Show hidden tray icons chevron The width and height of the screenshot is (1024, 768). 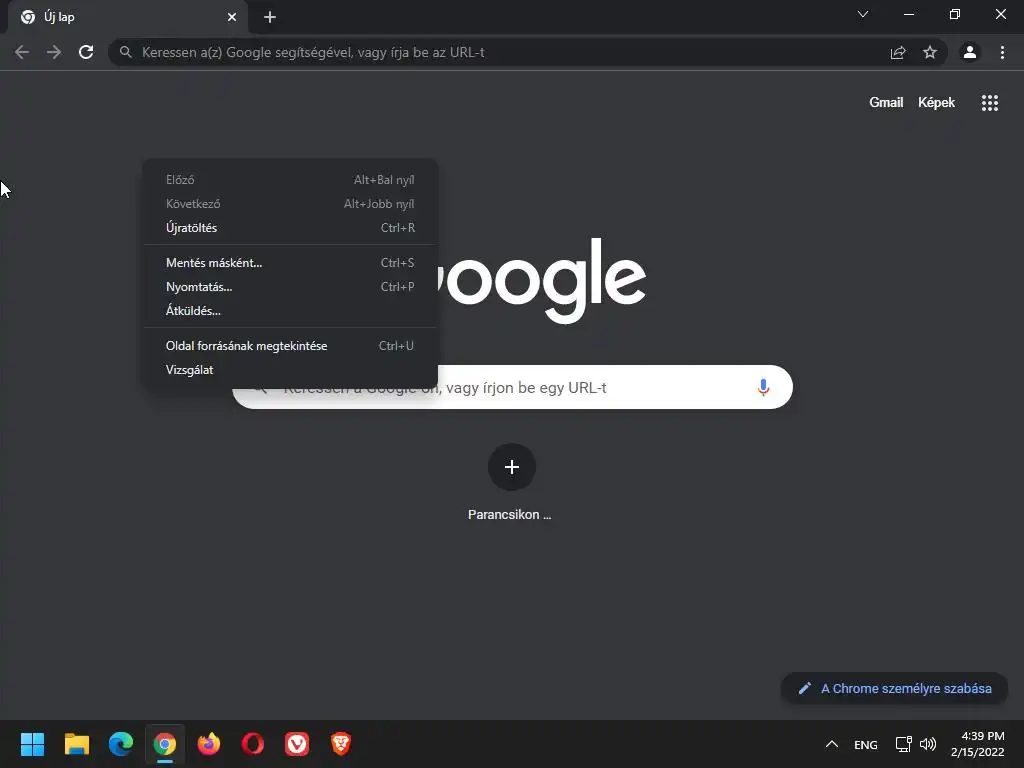point(831,744)
